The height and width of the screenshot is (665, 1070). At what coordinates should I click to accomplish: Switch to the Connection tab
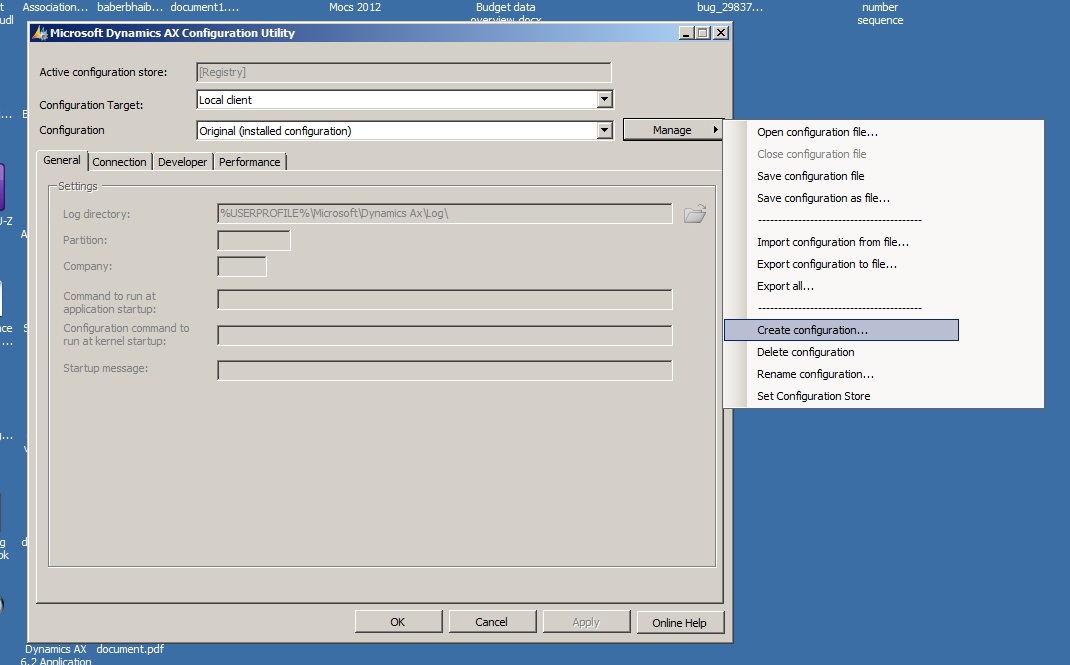(x=119, y=162)
